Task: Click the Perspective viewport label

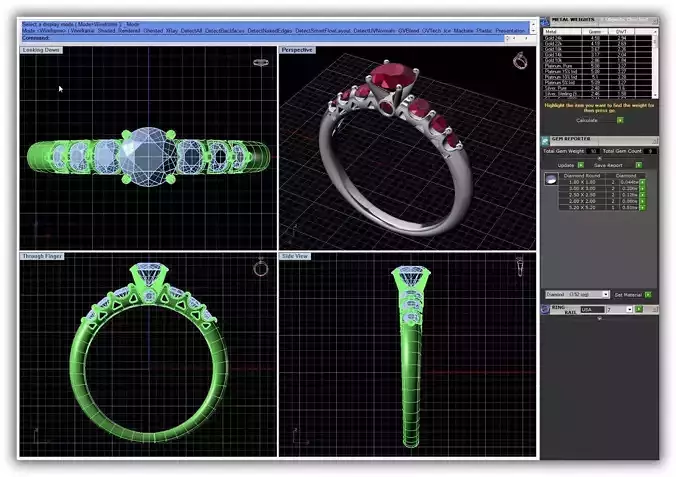Action: click(x=297, y=50)
